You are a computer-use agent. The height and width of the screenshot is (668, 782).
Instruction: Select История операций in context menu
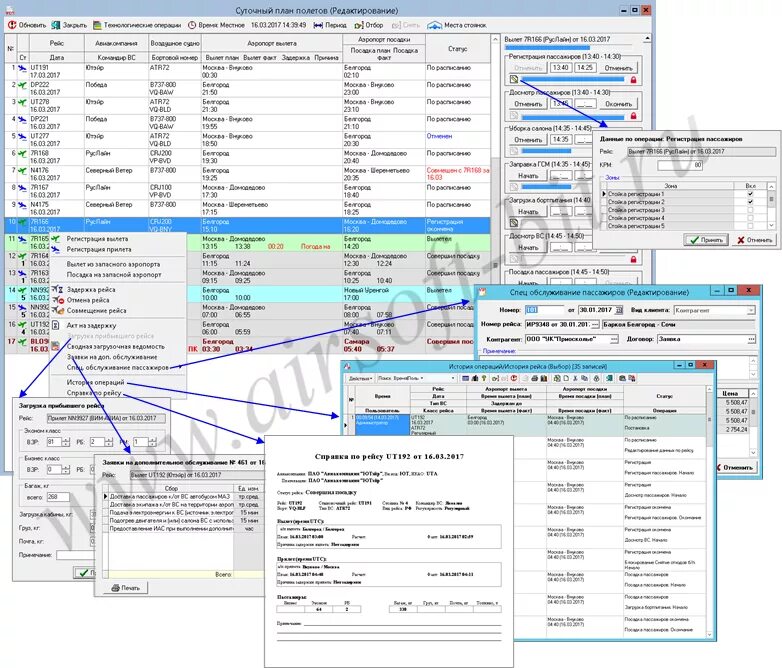coord(95,382)
